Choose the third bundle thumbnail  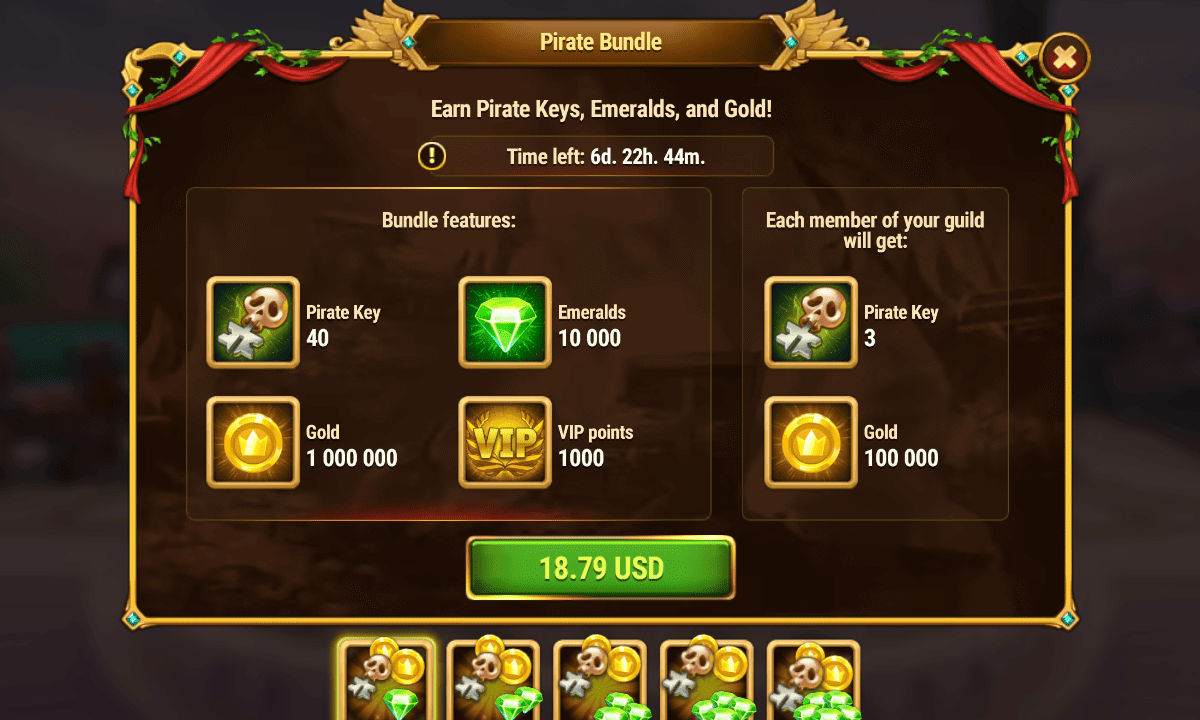pos(600,680)
